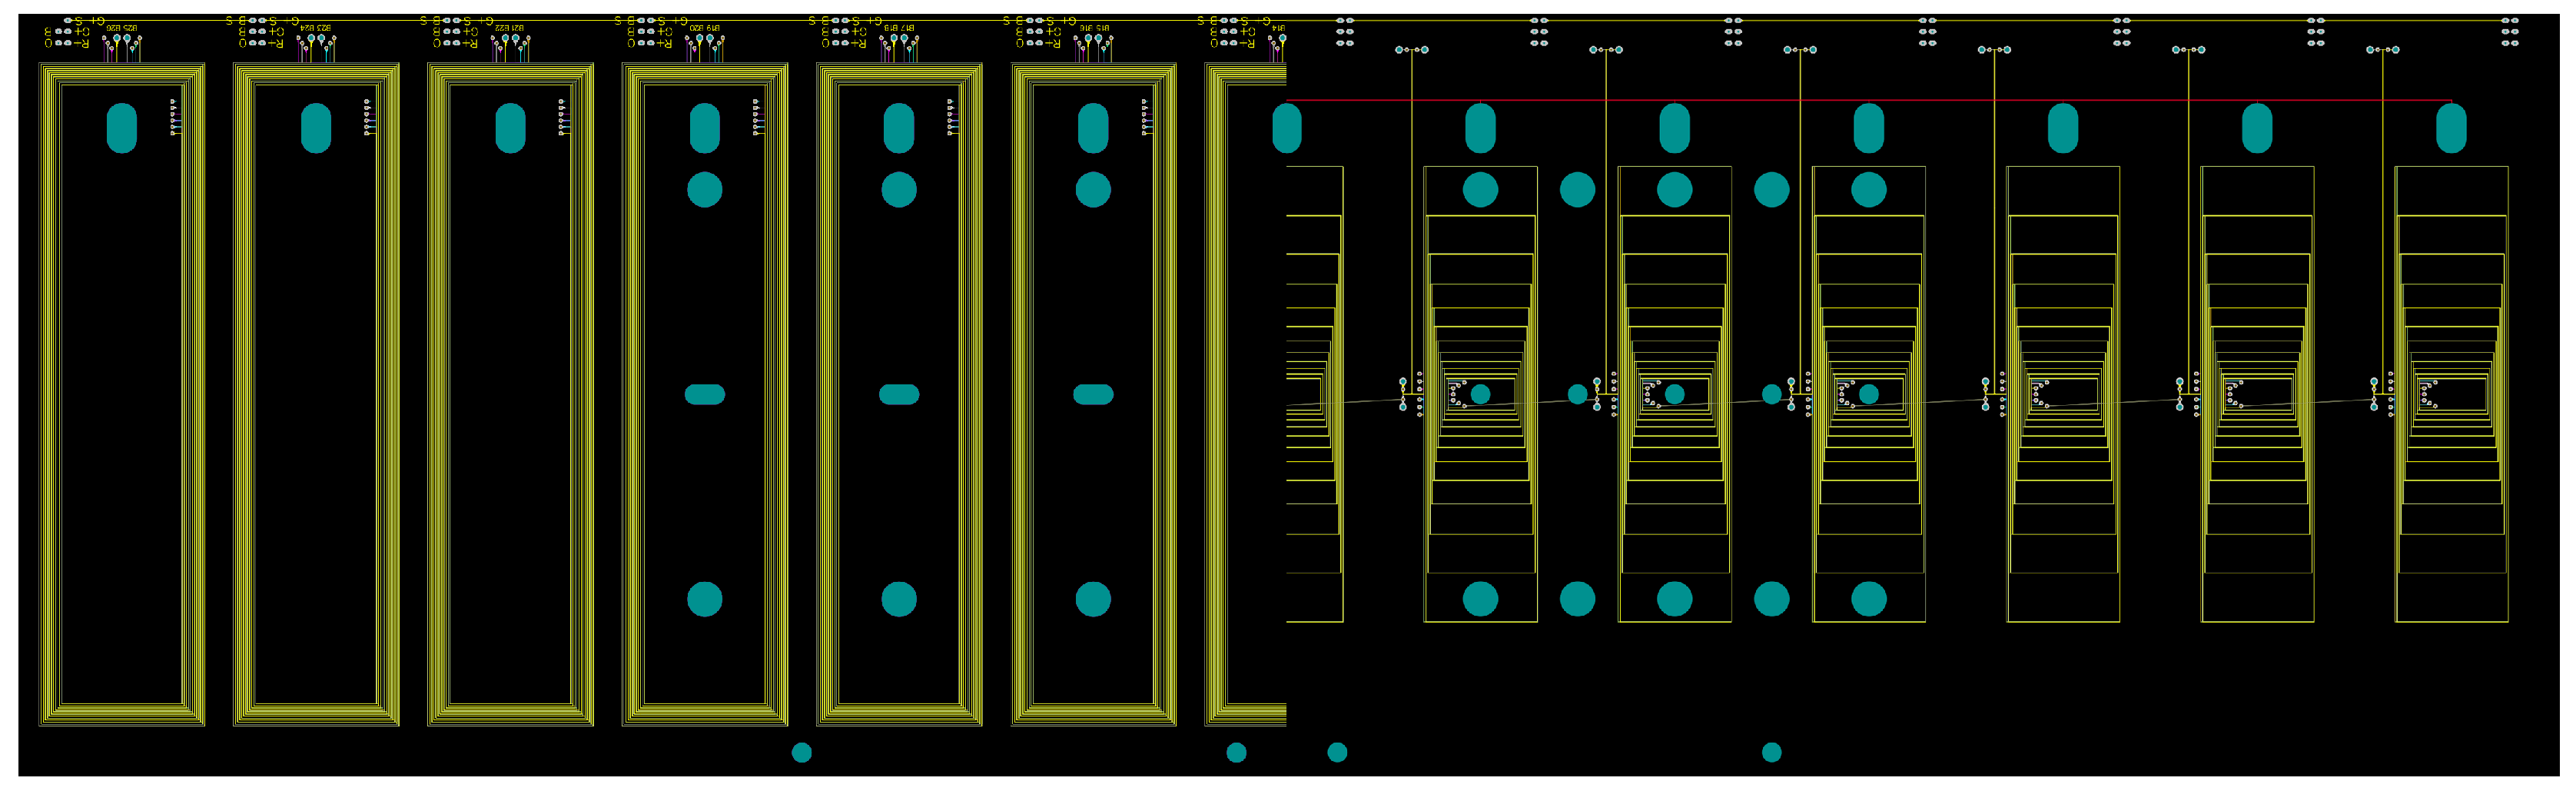Pick the small pad column inside the B25 B26 coil
2576x791 pixels.
pos(174,116)
